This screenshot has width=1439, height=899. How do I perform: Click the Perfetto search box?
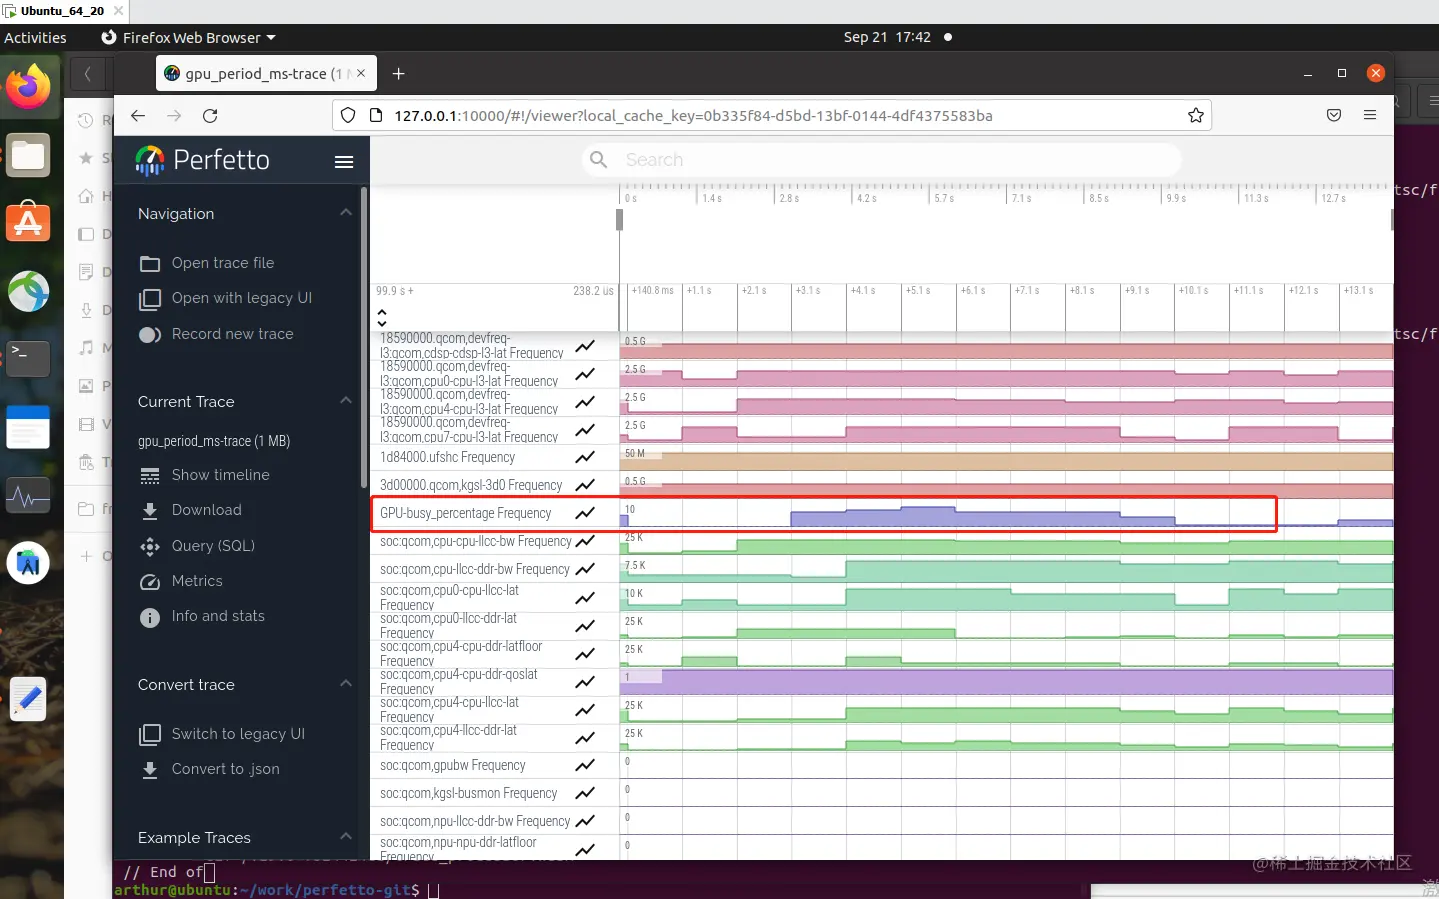pyautogui.click(x=881, y=160)
